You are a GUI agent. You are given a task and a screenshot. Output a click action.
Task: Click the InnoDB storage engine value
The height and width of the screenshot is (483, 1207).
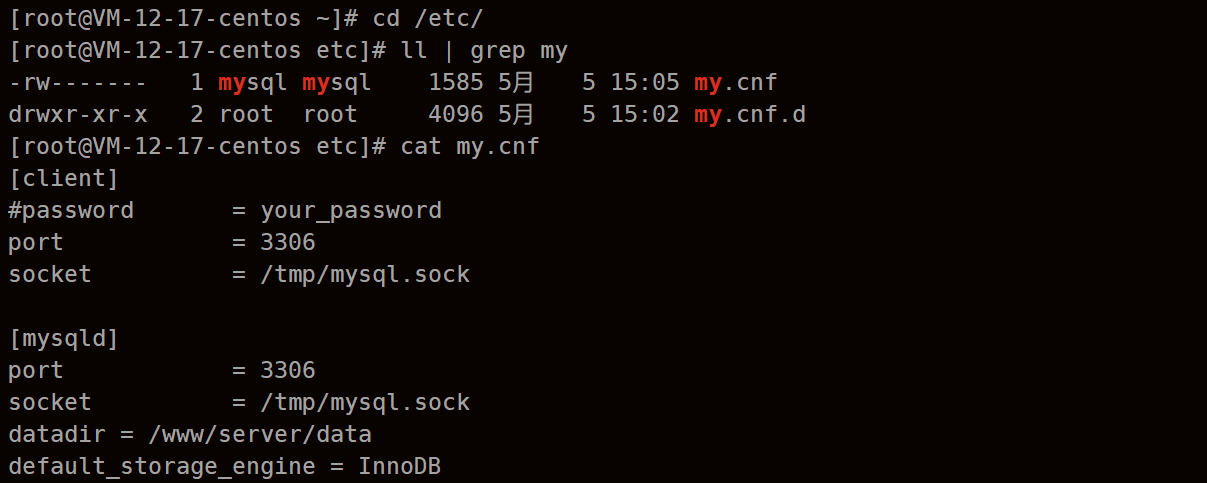[400, 466]
